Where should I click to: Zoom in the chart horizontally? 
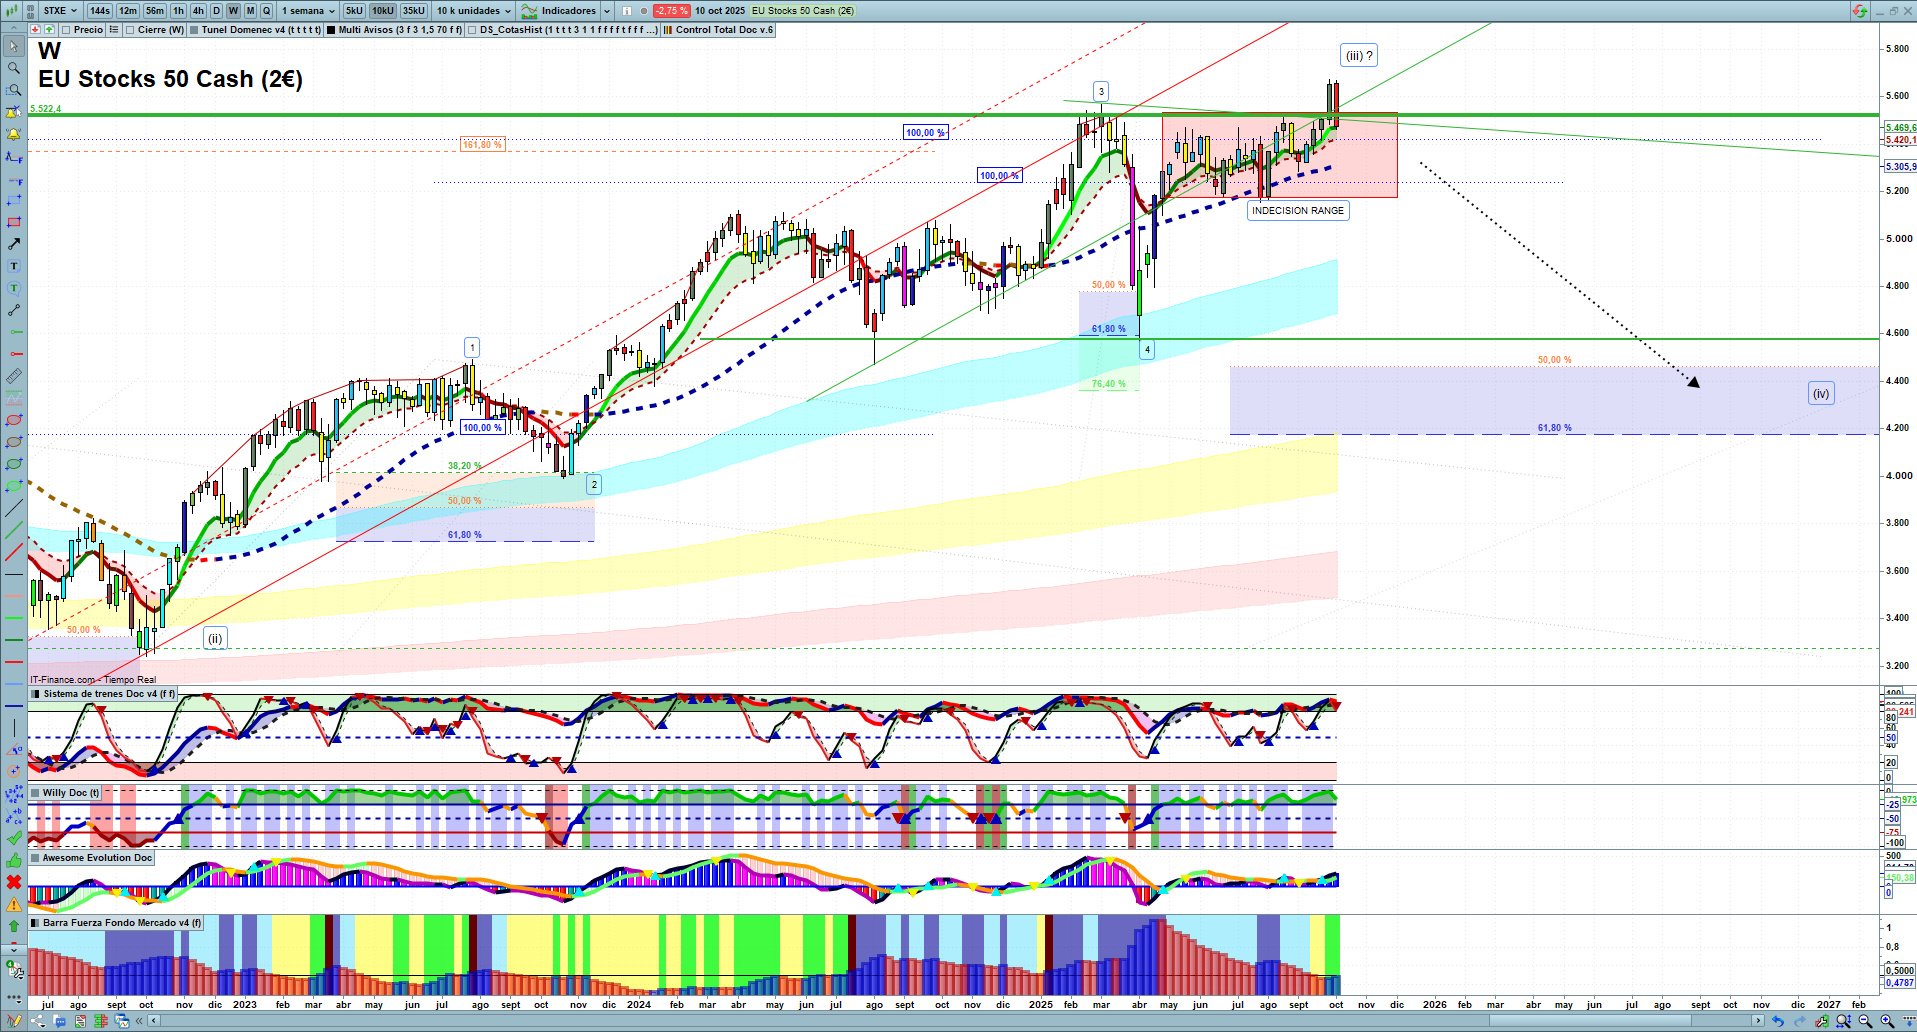pyautogui.click(x=1887, y=1021)
